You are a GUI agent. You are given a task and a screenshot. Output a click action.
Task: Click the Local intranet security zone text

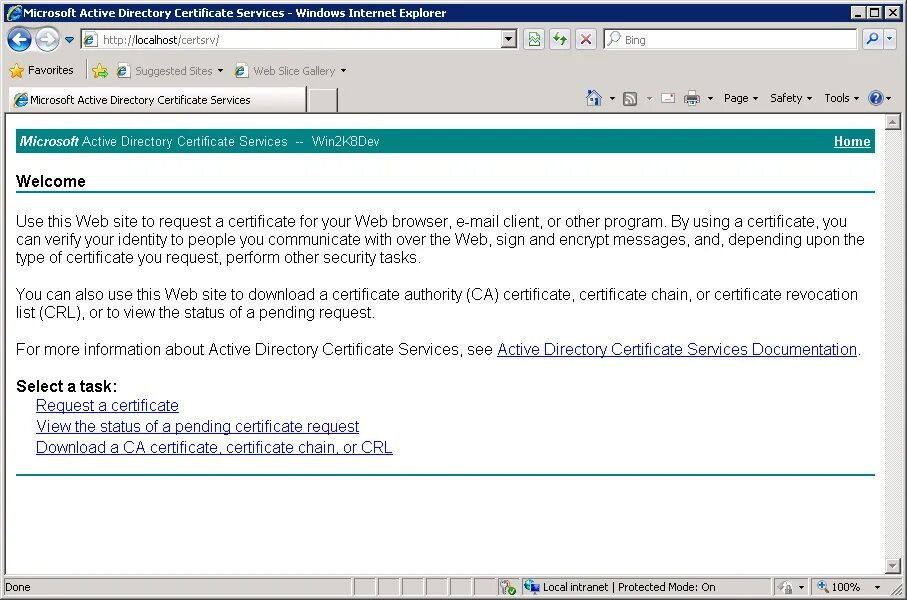575,587
